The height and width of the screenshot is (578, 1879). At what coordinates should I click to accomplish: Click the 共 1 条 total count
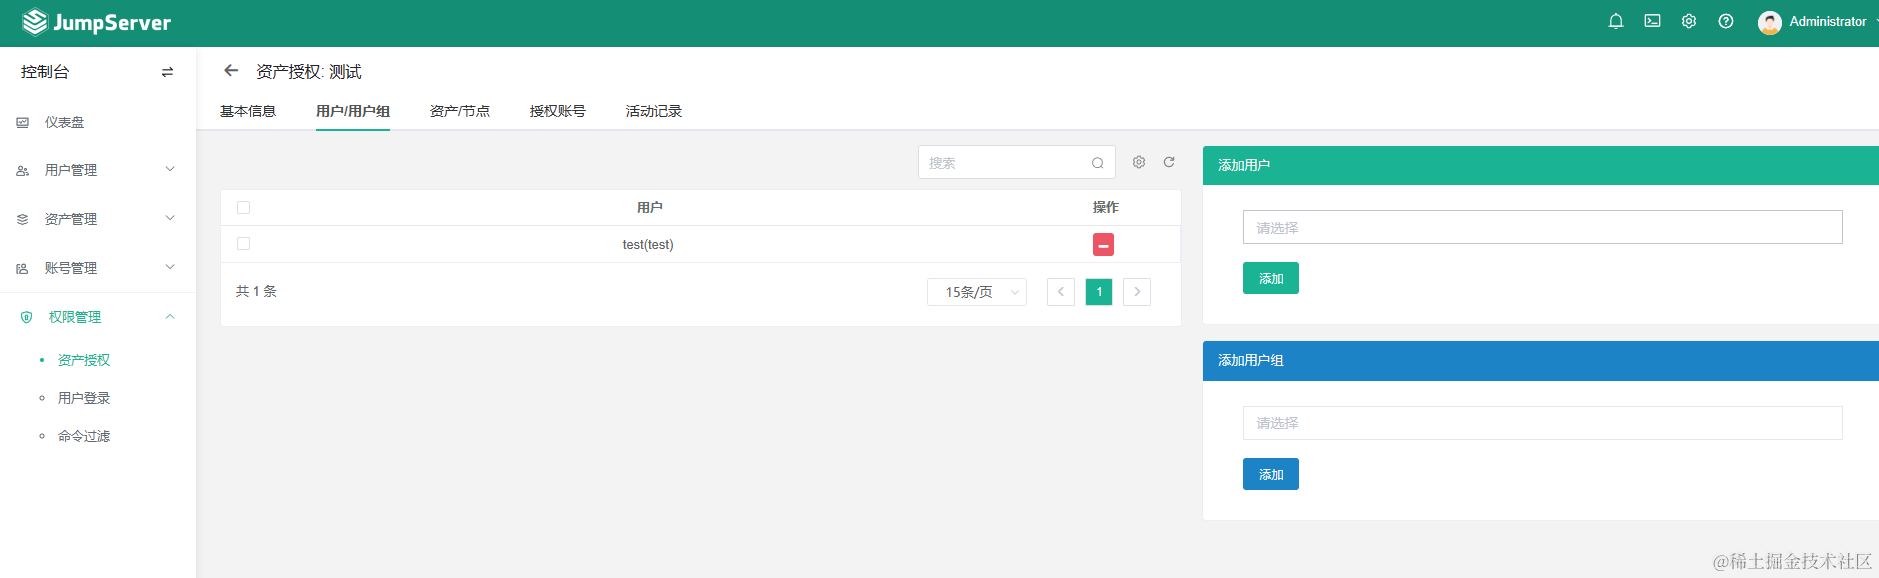pos(256,291)
